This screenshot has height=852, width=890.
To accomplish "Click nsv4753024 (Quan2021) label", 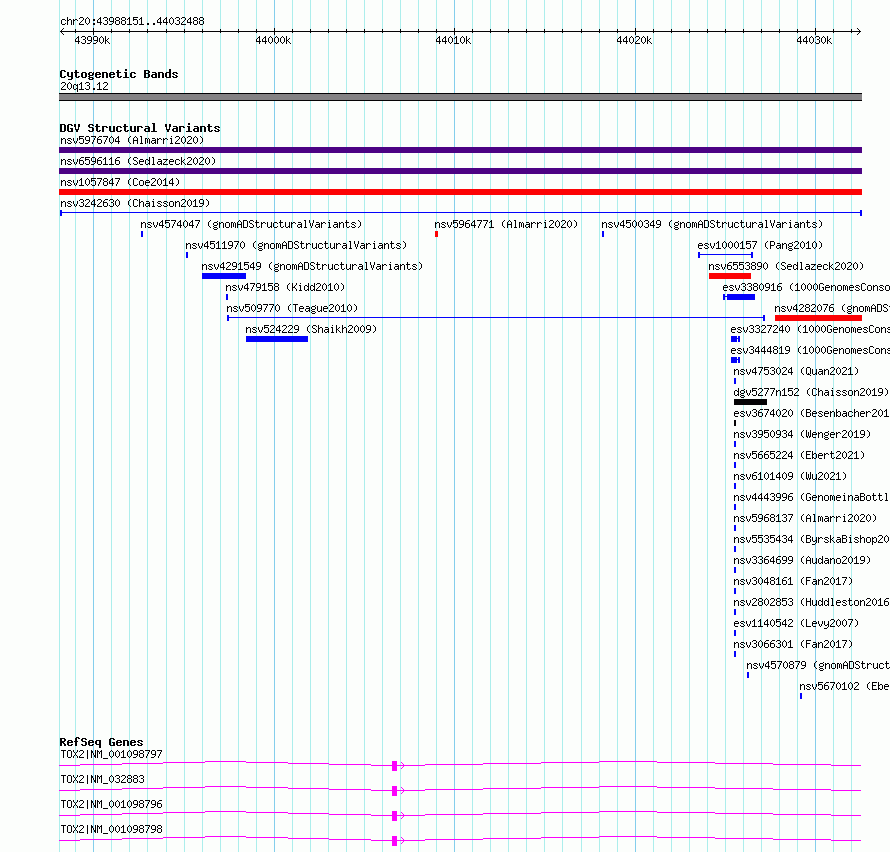I will coord(796,371).
